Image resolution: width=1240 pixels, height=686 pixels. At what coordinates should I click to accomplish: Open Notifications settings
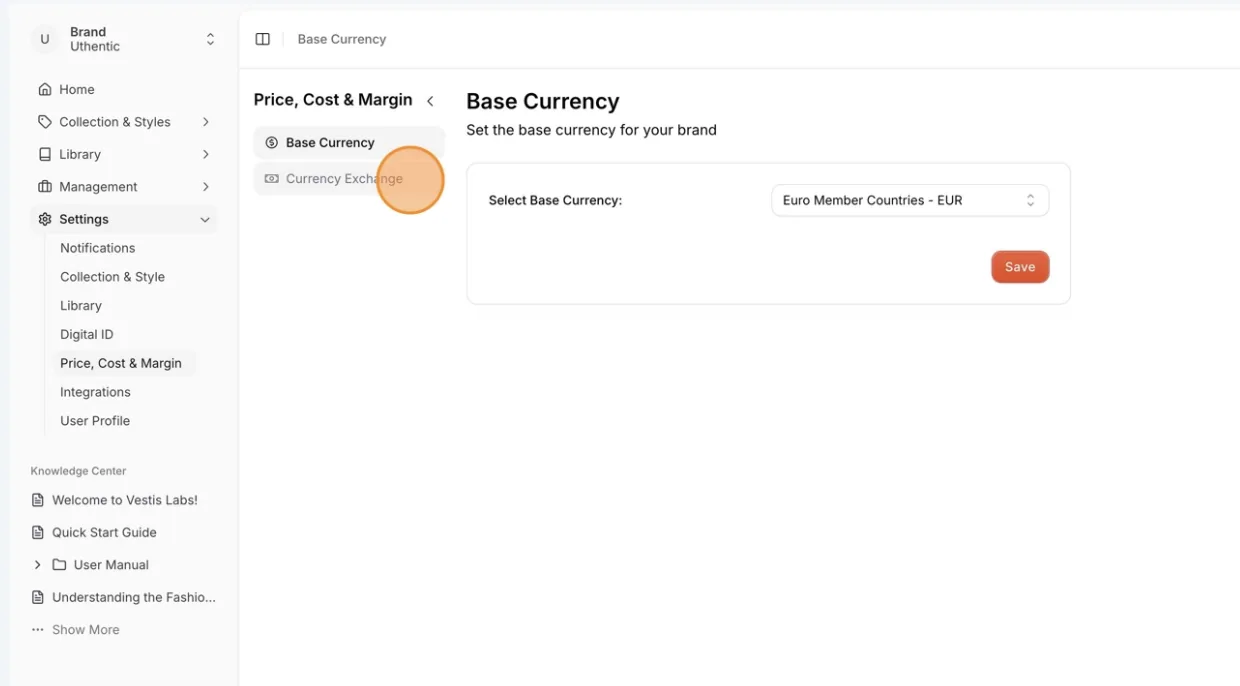(x=97, y=248)
